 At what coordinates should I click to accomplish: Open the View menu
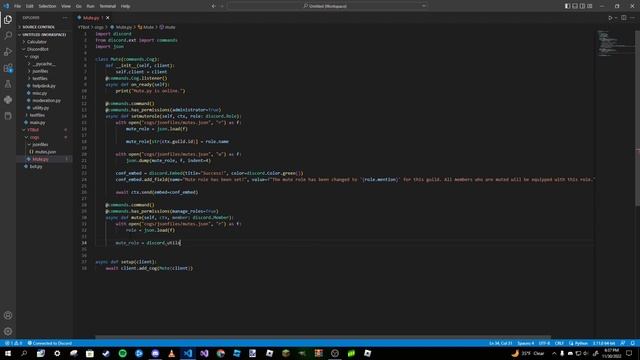(66, 6)
